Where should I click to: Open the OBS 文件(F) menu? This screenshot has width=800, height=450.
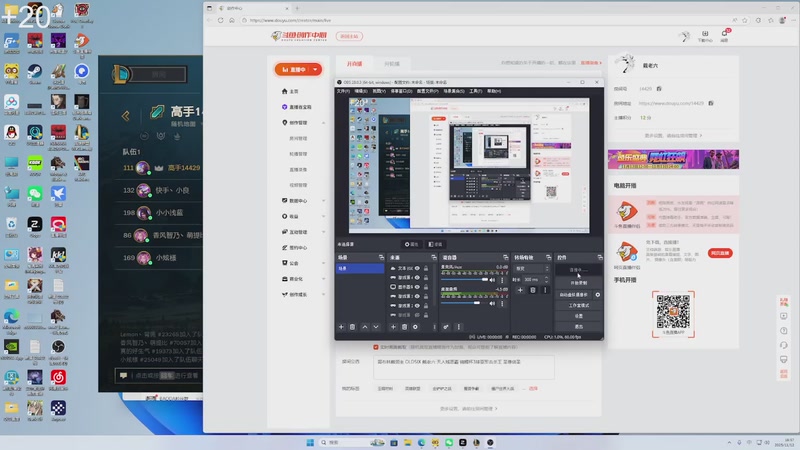pos(343,91)
